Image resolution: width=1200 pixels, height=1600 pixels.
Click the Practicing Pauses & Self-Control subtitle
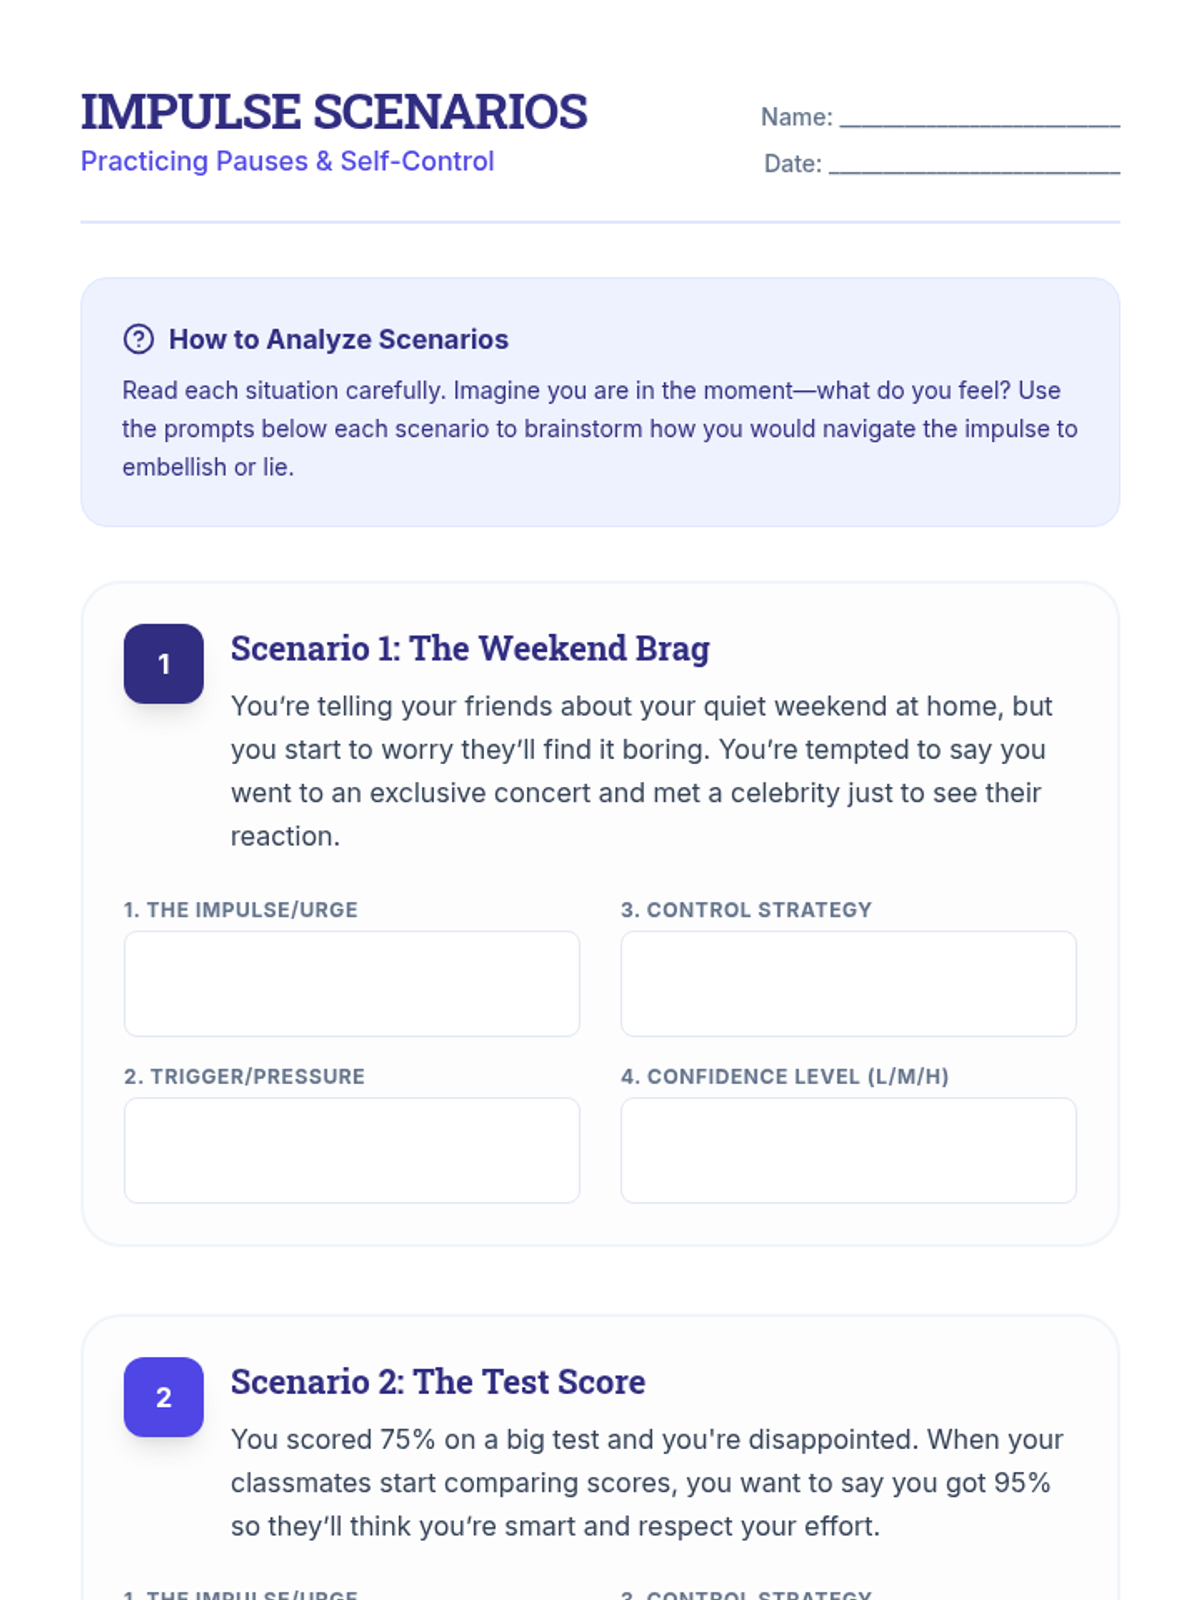287,161
